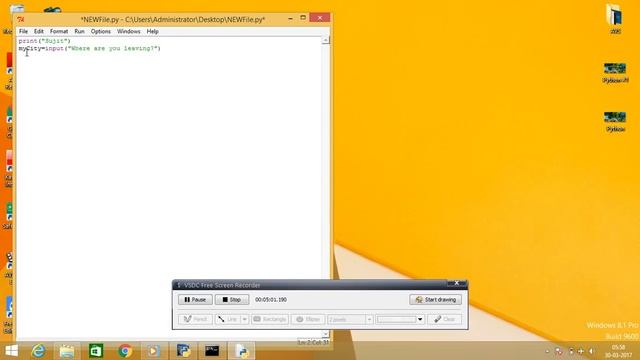640x360 pixels.
Task: Click the Ln/Col status bar indicator
Action: coord(313,342)
